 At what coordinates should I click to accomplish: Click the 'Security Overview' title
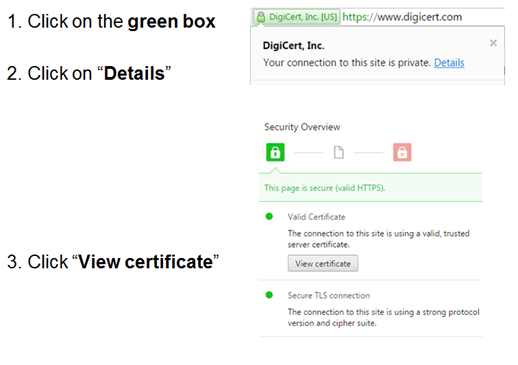coord(302,127)
